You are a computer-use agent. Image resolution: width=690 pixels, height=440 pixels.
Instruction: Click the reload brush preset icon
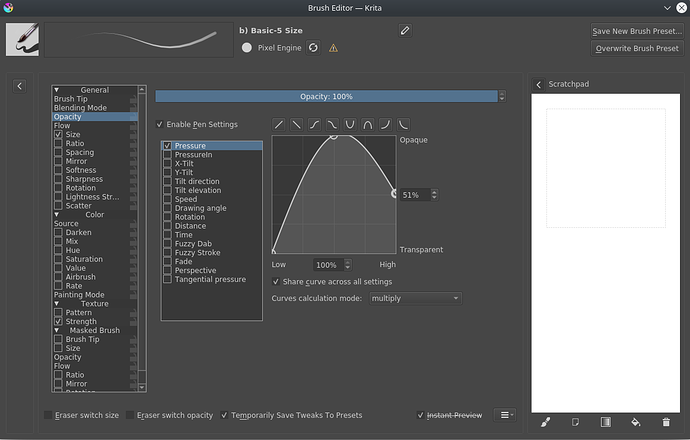click(x=312, y=47)
